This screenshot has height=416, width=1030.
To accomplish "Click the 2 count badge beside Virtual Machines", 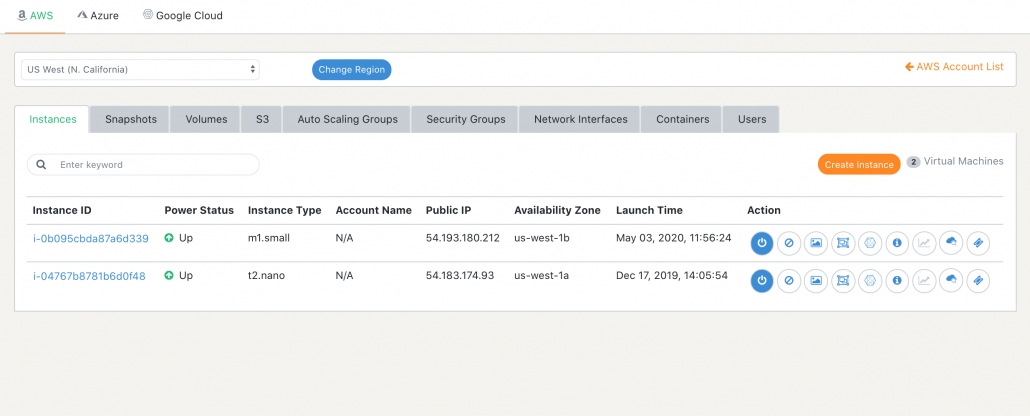I will point(913,162).
